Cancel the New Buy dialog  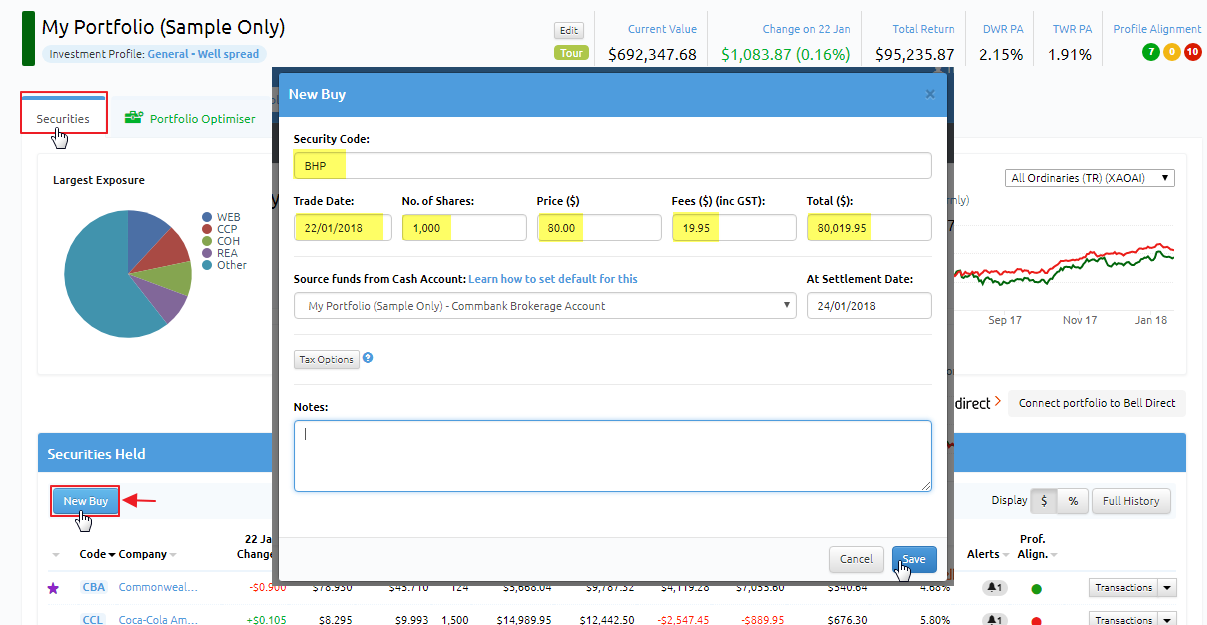tap(856, 559)
